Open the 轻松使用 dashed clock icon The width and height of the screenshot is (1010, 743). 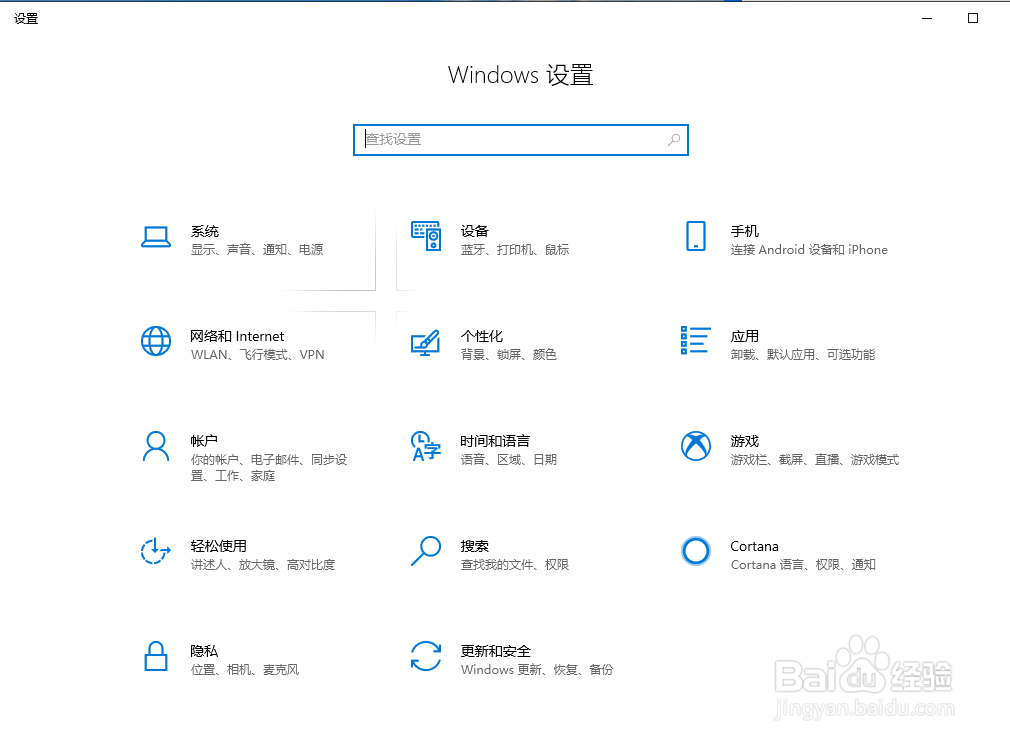coord(156,552)
